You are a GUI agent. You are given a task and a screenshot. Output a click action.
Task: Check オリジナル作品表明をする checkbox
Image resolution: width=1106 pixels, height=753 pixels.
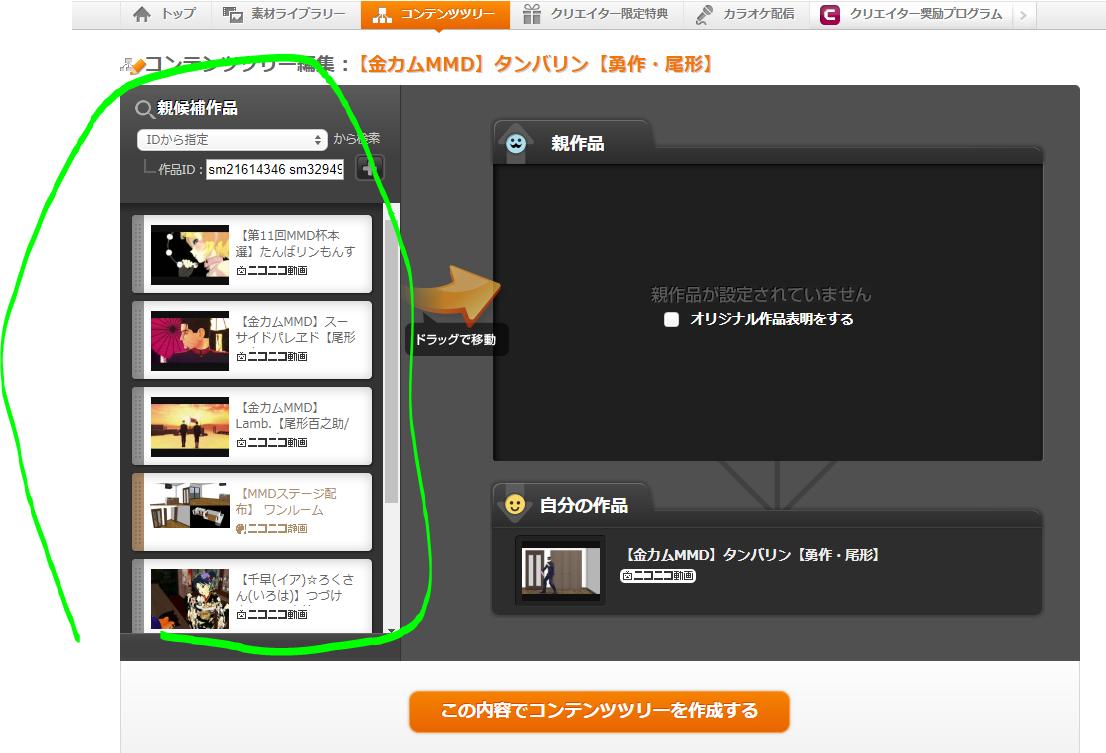click(672, 319)
